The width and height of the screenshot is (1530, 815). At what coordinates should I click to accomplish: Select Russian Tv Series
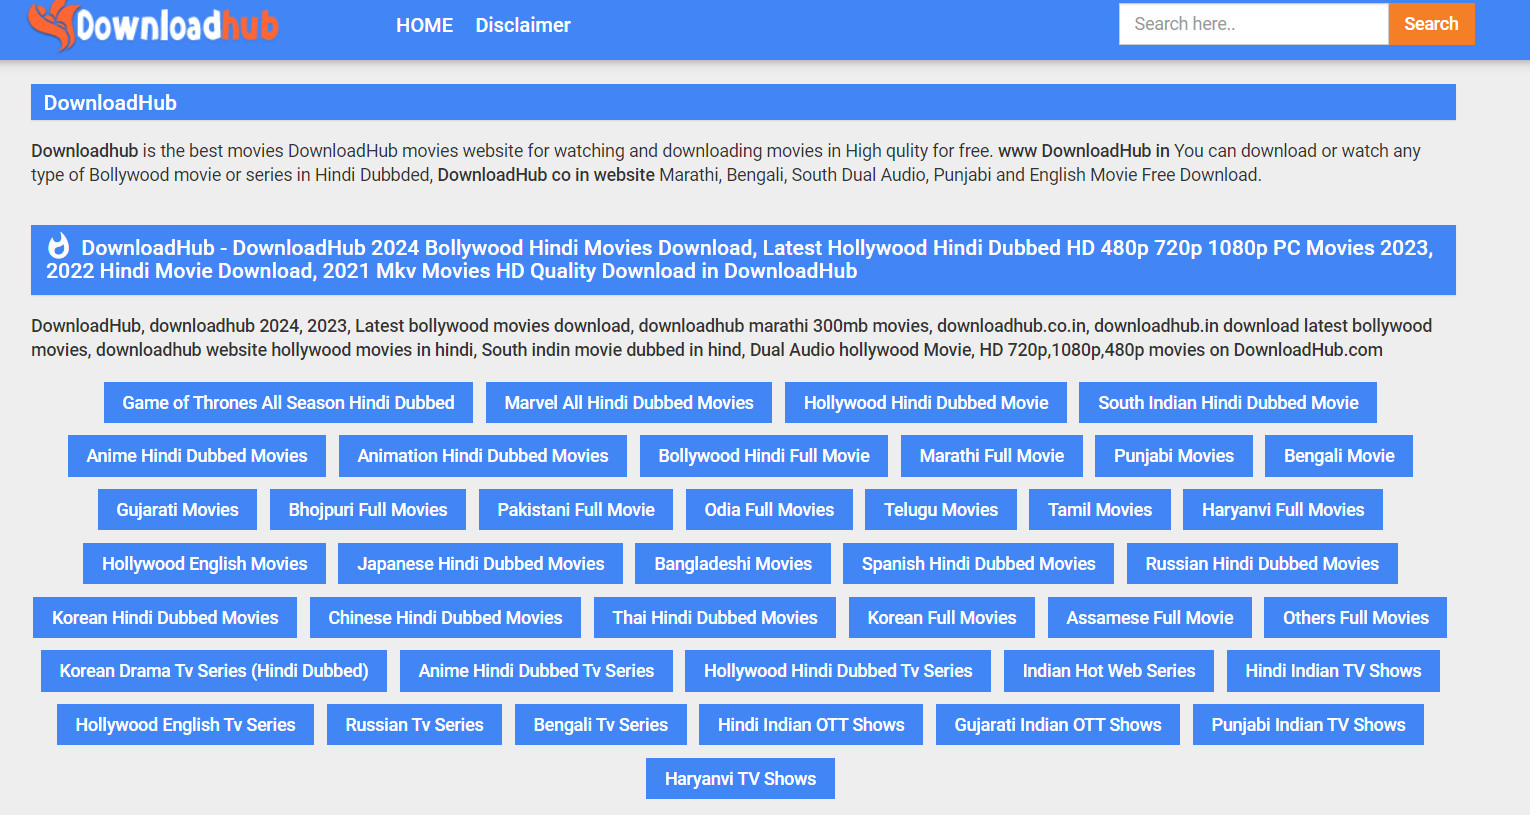coord(414,725)
